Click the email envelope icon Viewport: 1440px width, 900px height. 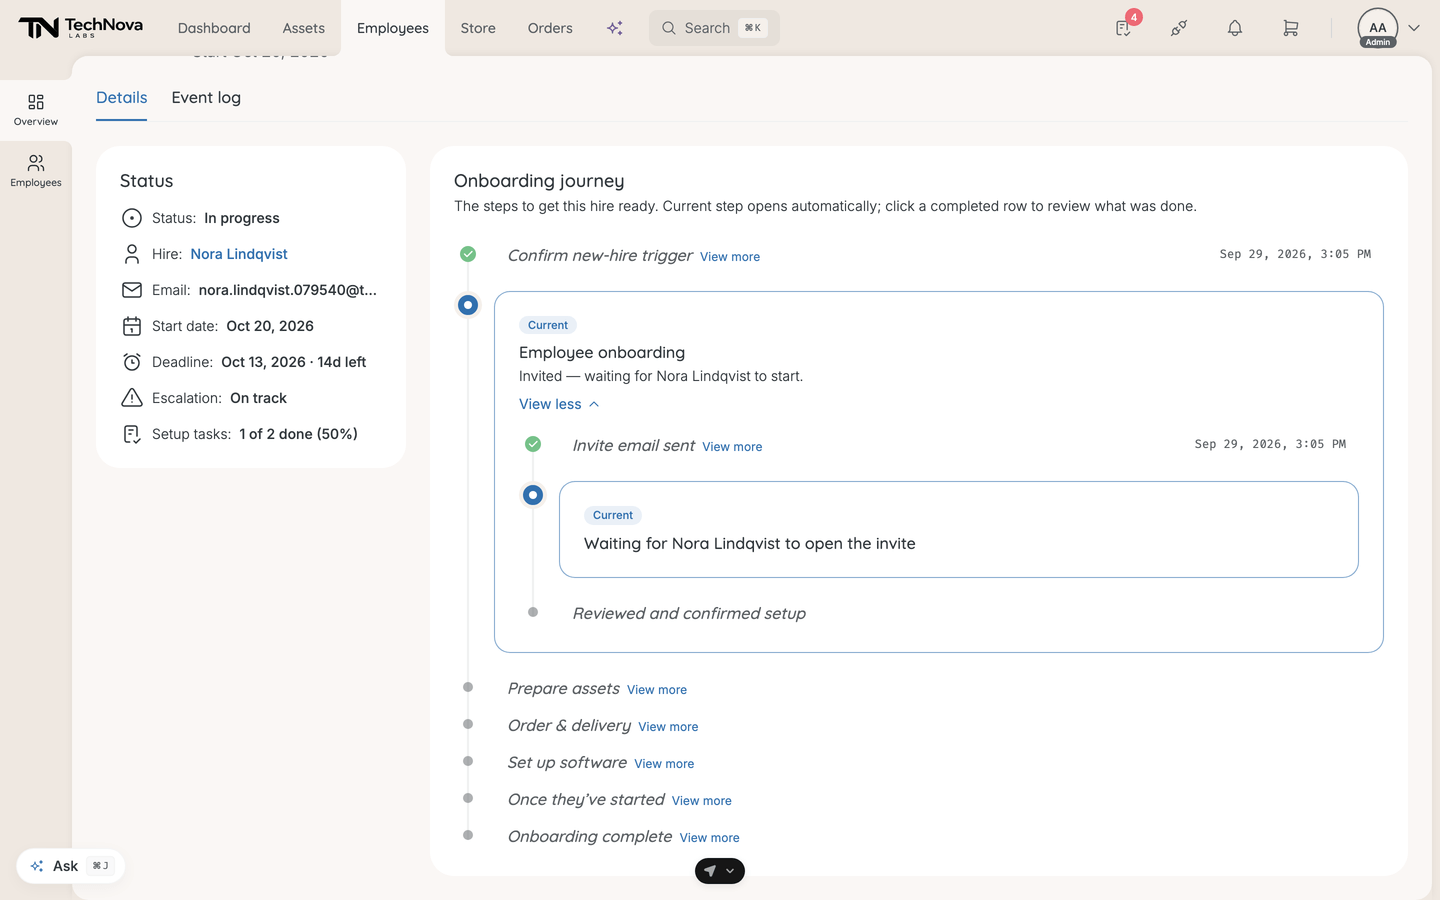coord(132,290)
